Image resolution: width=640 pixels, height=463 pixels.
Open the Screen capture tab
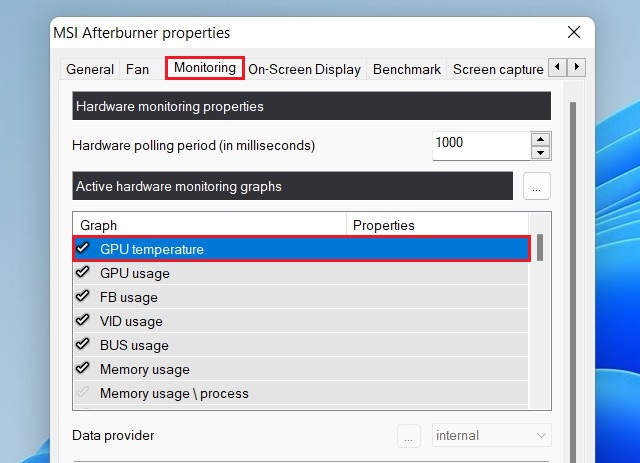(x=498, y=69)
